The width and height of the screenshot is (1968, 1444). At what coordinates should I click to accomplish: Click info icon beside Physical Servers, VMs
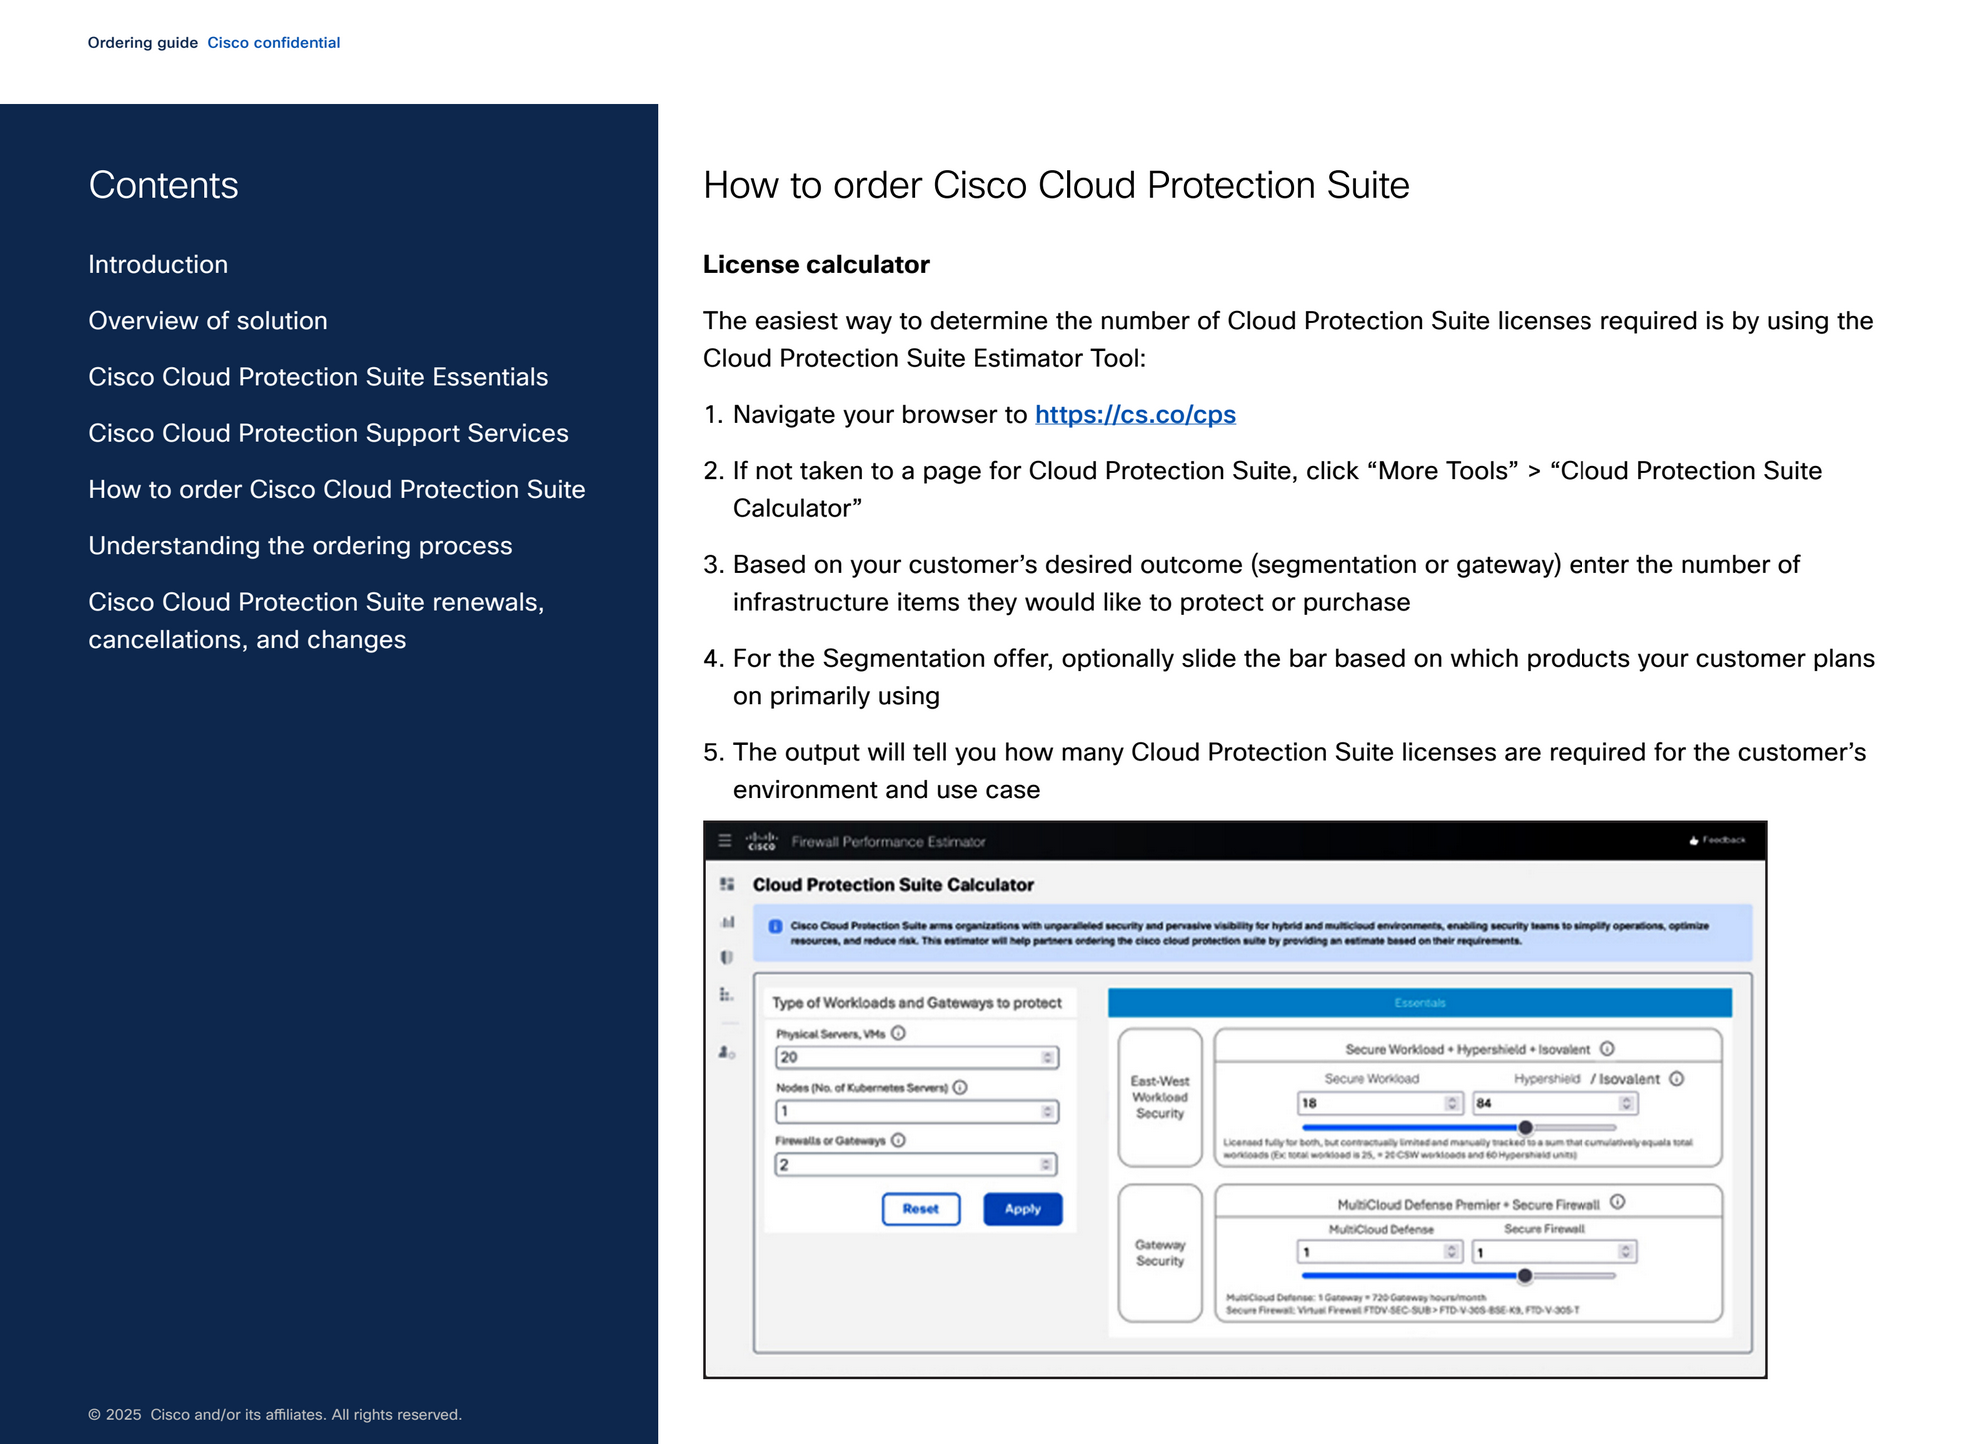pos(898,1033)
